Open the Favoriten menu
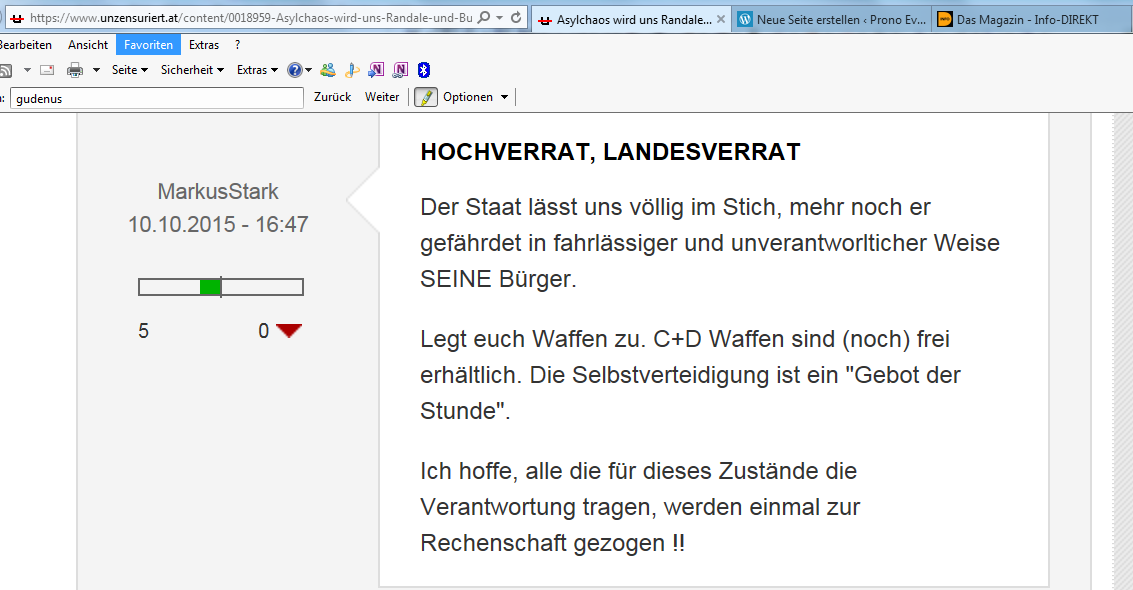Viewport: 1133px width, 590px height. 148,45
